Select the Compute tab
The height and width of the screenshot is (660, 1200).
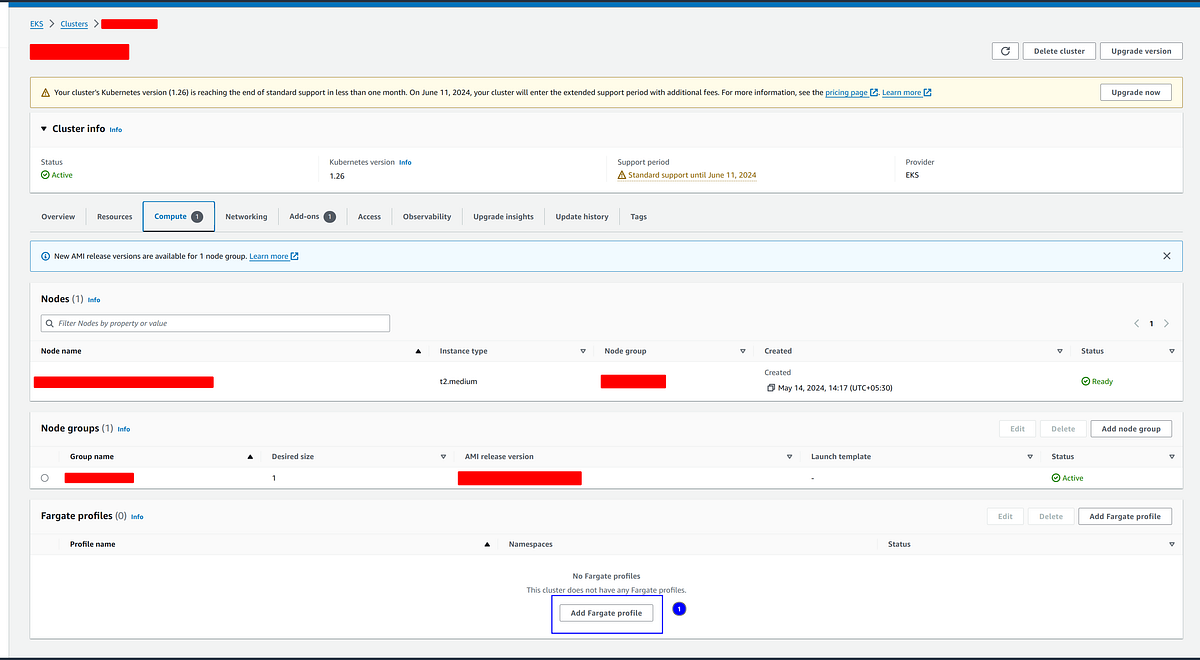click(179, 216)
